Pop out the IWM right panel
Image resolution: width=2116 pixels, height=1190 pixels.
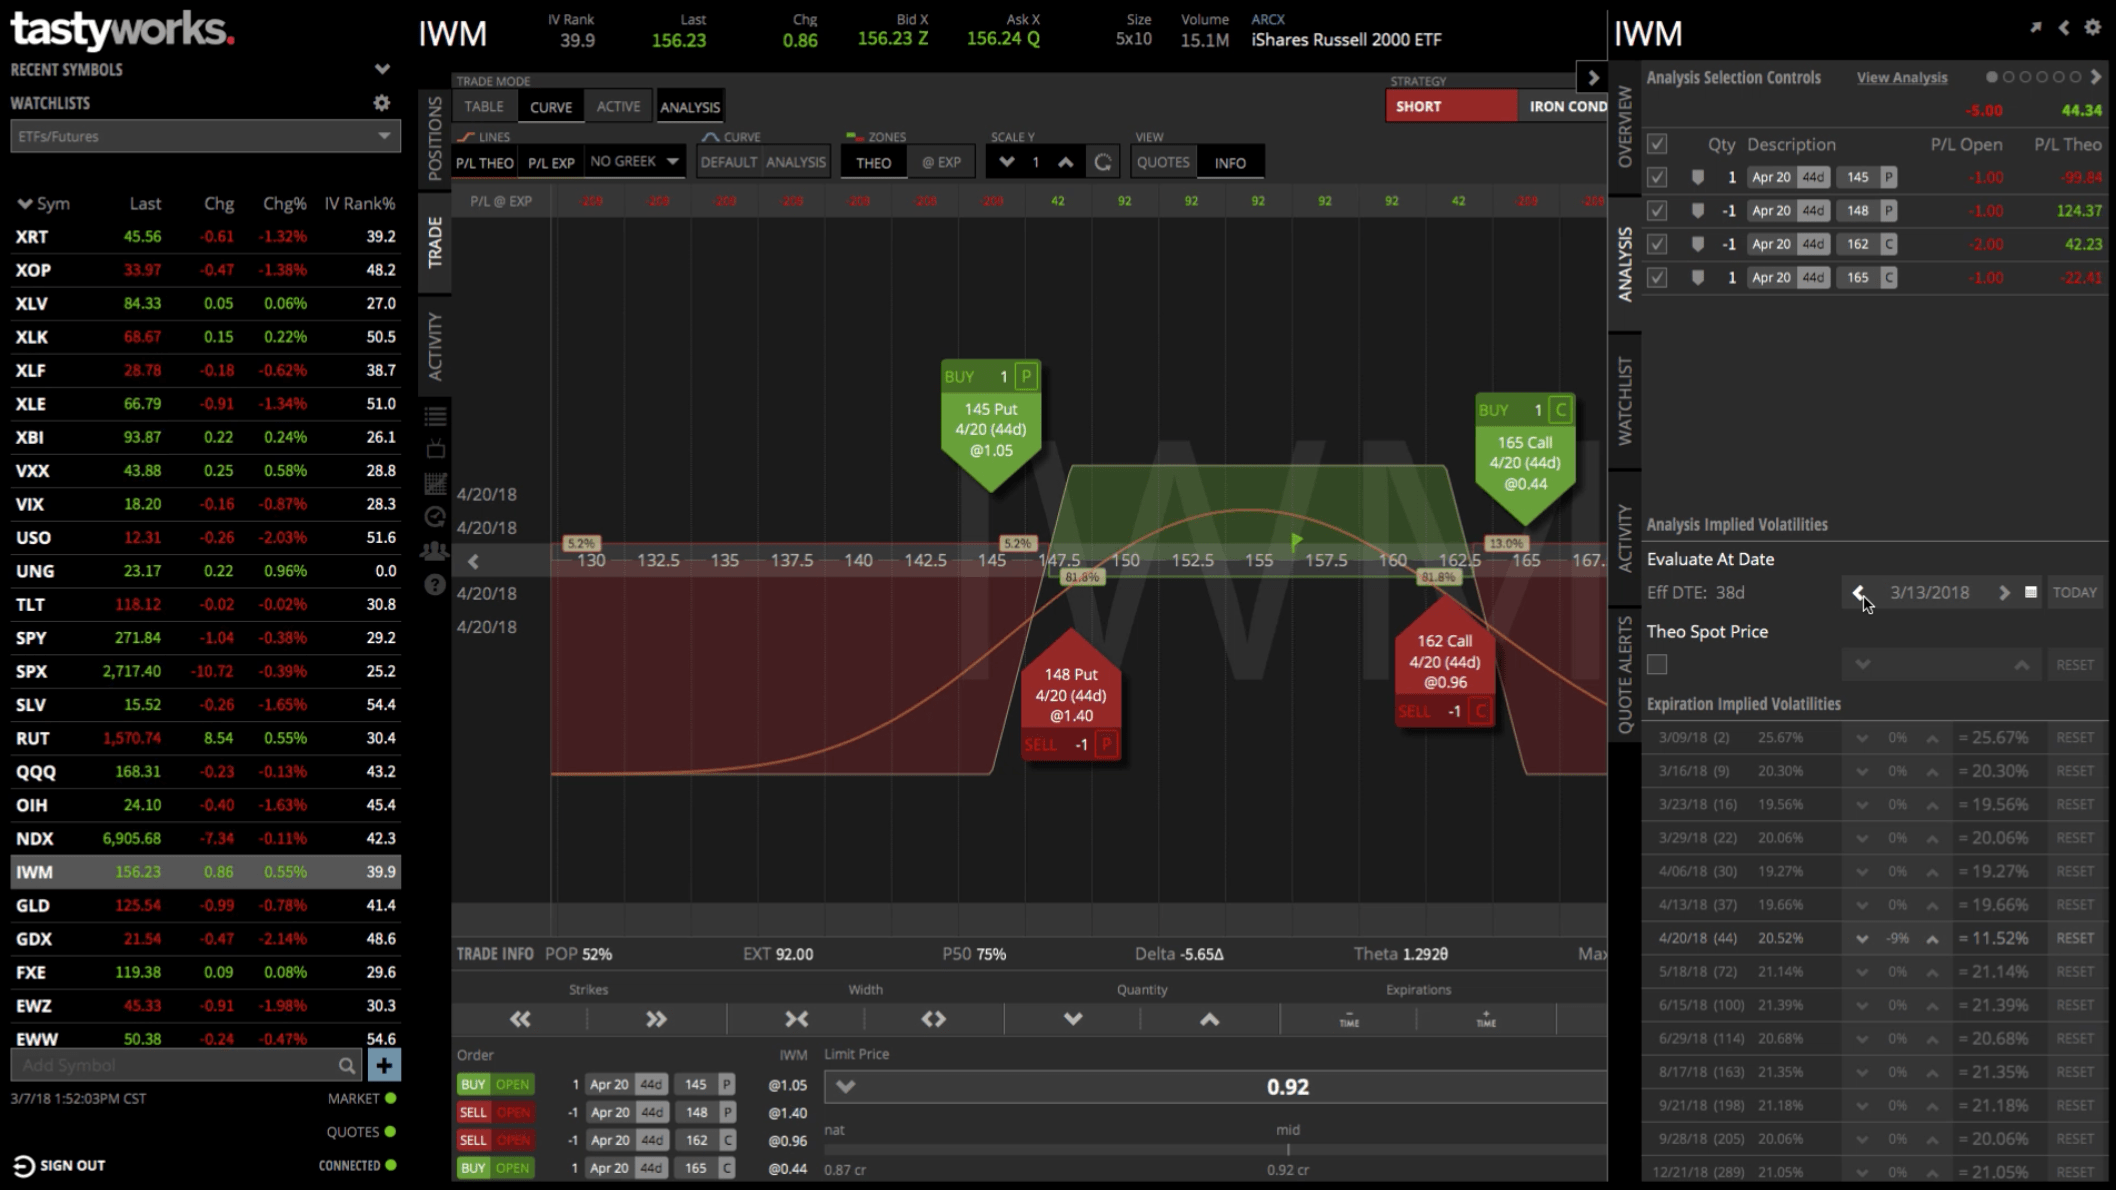click(x=2036, y=28)
